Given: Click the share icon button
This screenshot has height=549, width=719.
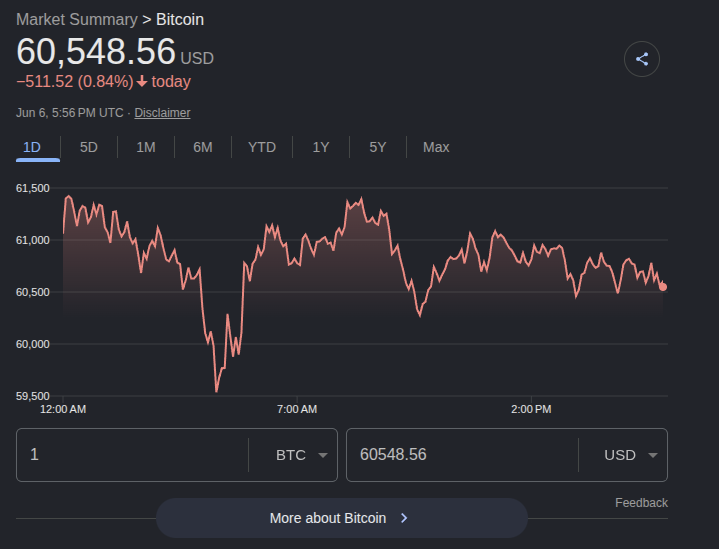Looking at the screenshot, I should tap(642, 59).
